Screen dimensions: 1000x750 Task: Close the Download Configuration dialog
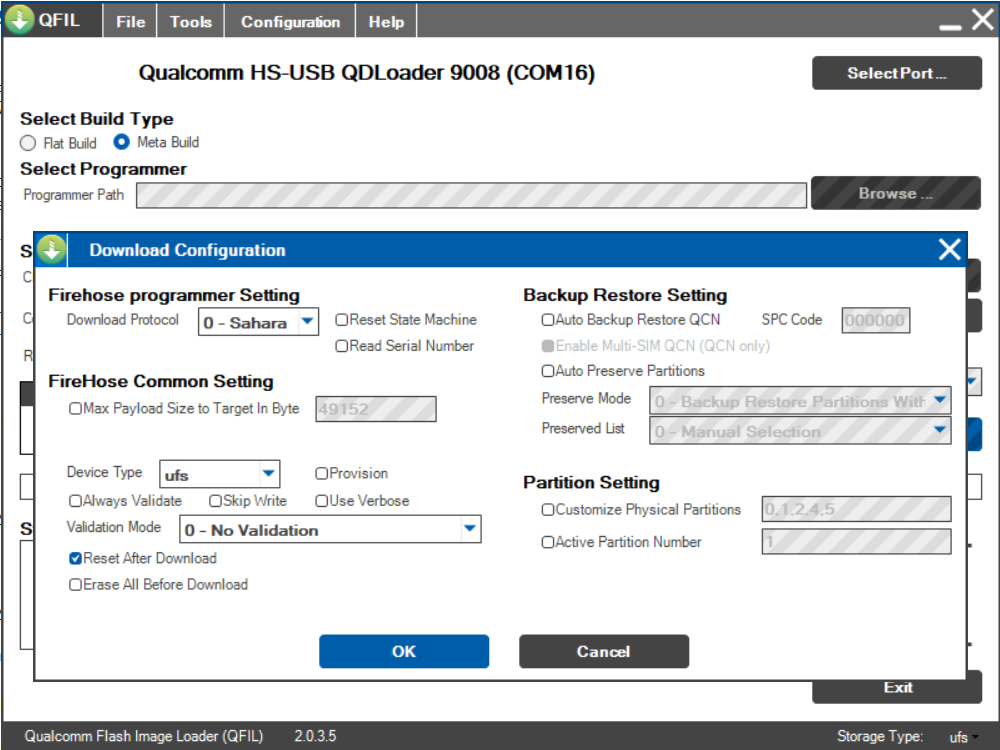click(x=949, y=249)
